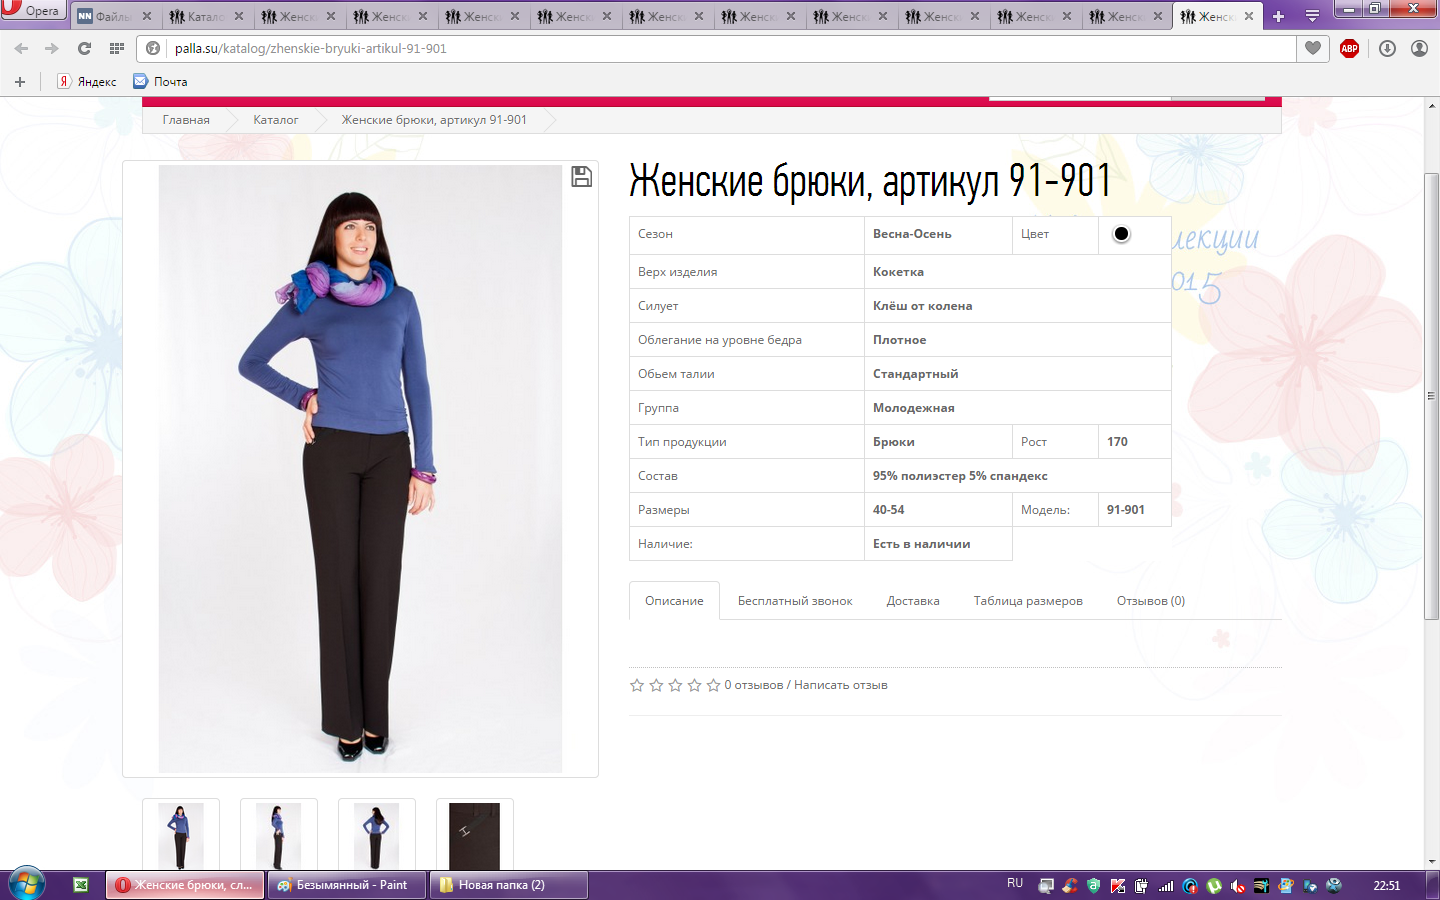Open the Opera main menu
1440x900 pixels.
32,11
